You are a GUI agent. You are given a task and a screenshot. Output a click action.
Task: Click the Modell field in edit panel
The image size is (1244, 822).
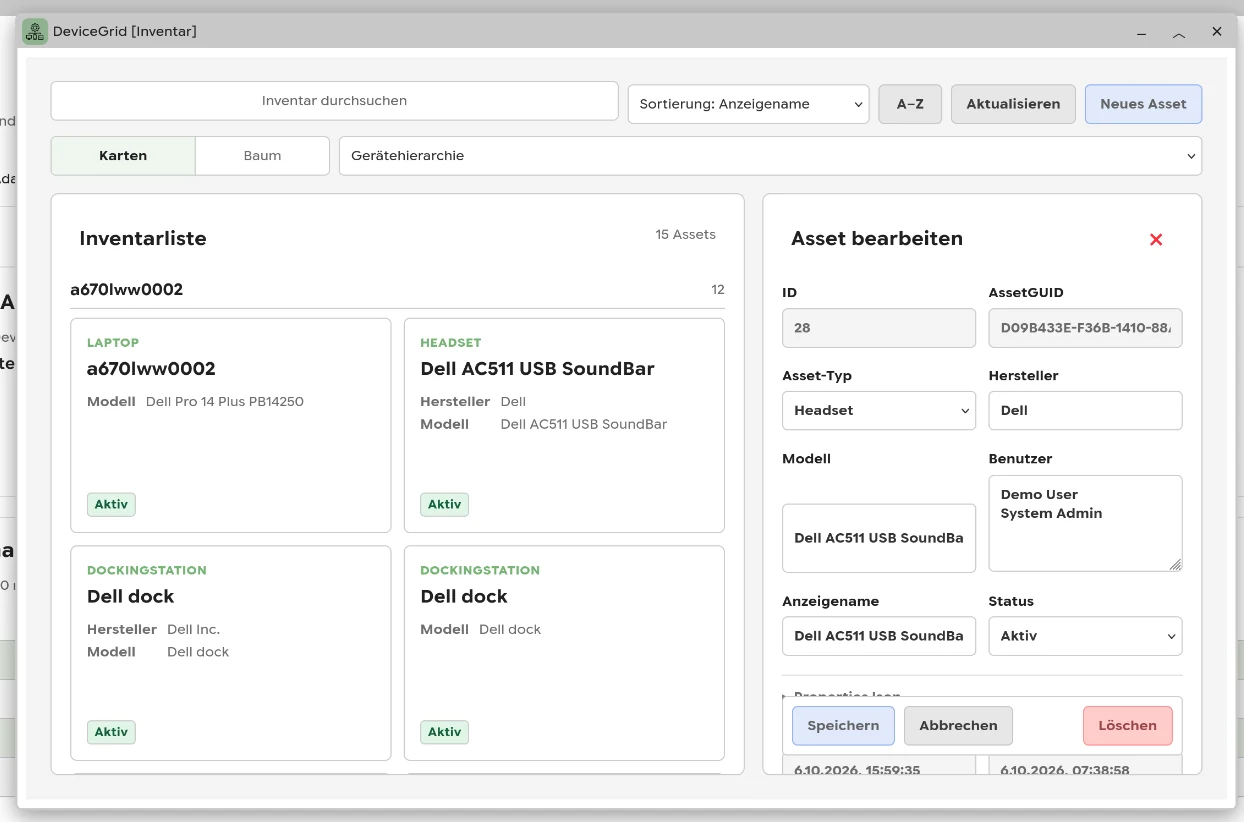point(879,538)
